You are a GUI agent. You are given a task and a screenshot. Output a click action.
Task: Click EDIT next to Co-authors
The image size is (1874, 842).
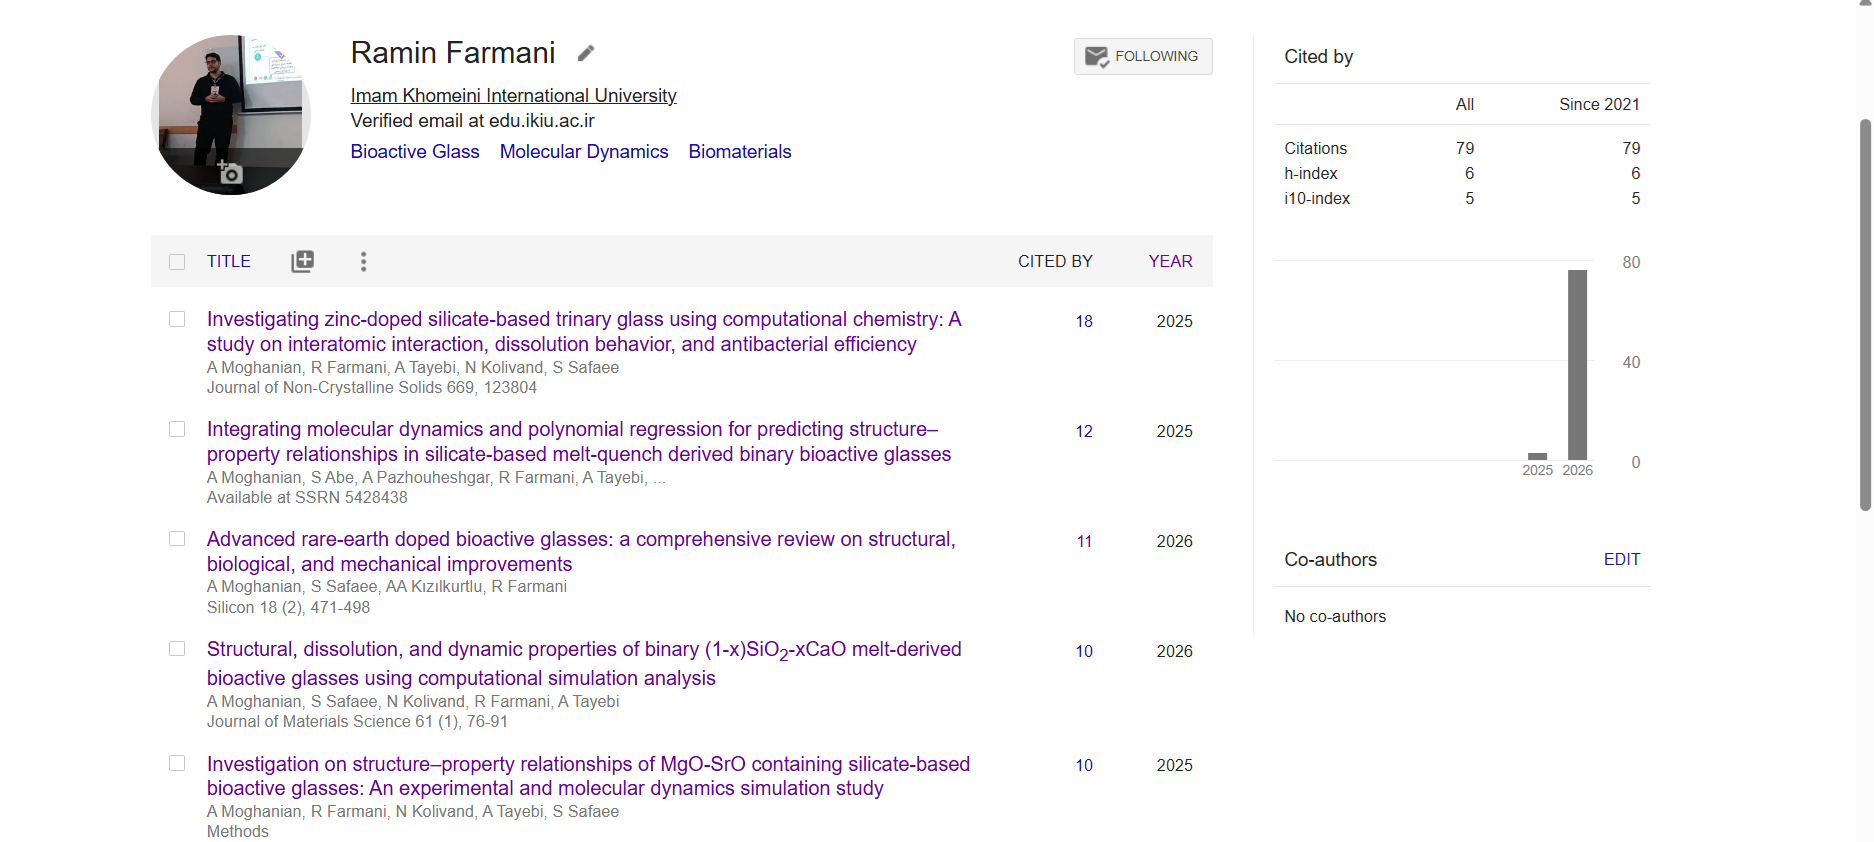(1622, 559)
